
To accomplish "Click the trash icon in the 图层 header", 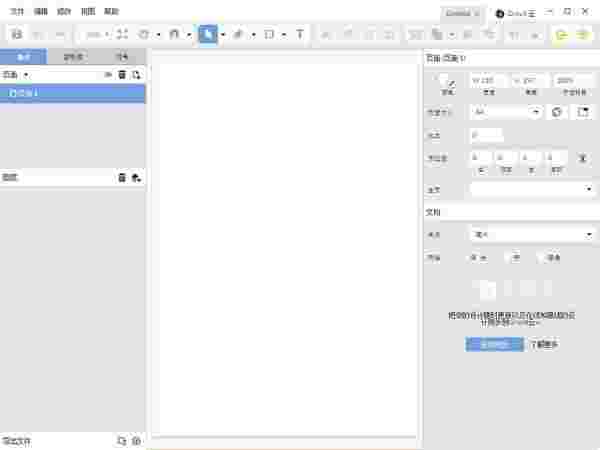I will tap(122, 178).
